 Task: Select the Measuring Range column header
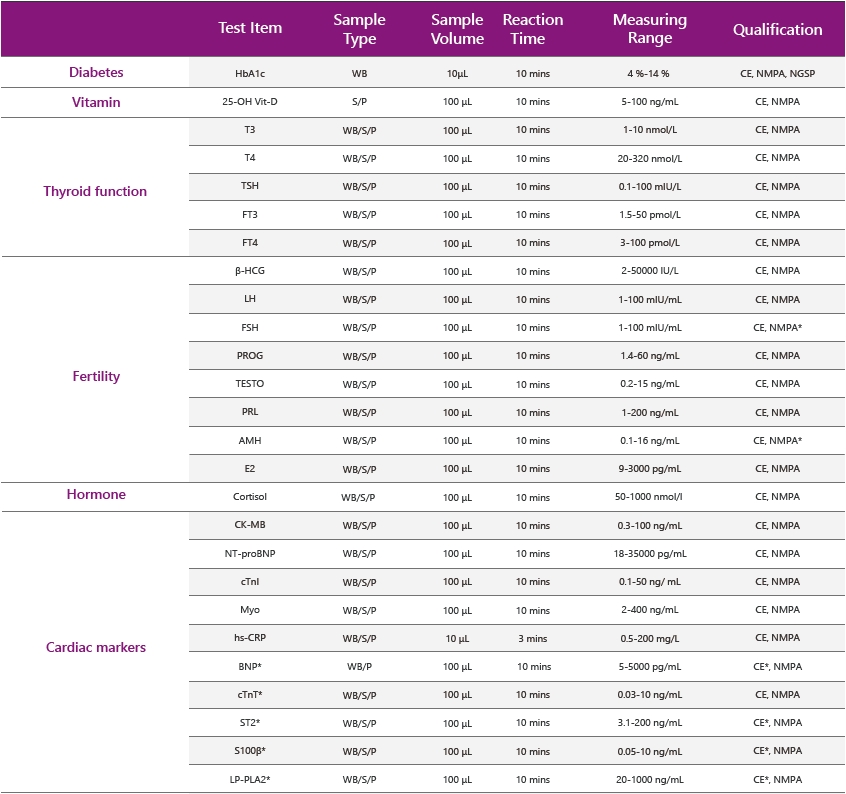point(649,29)
